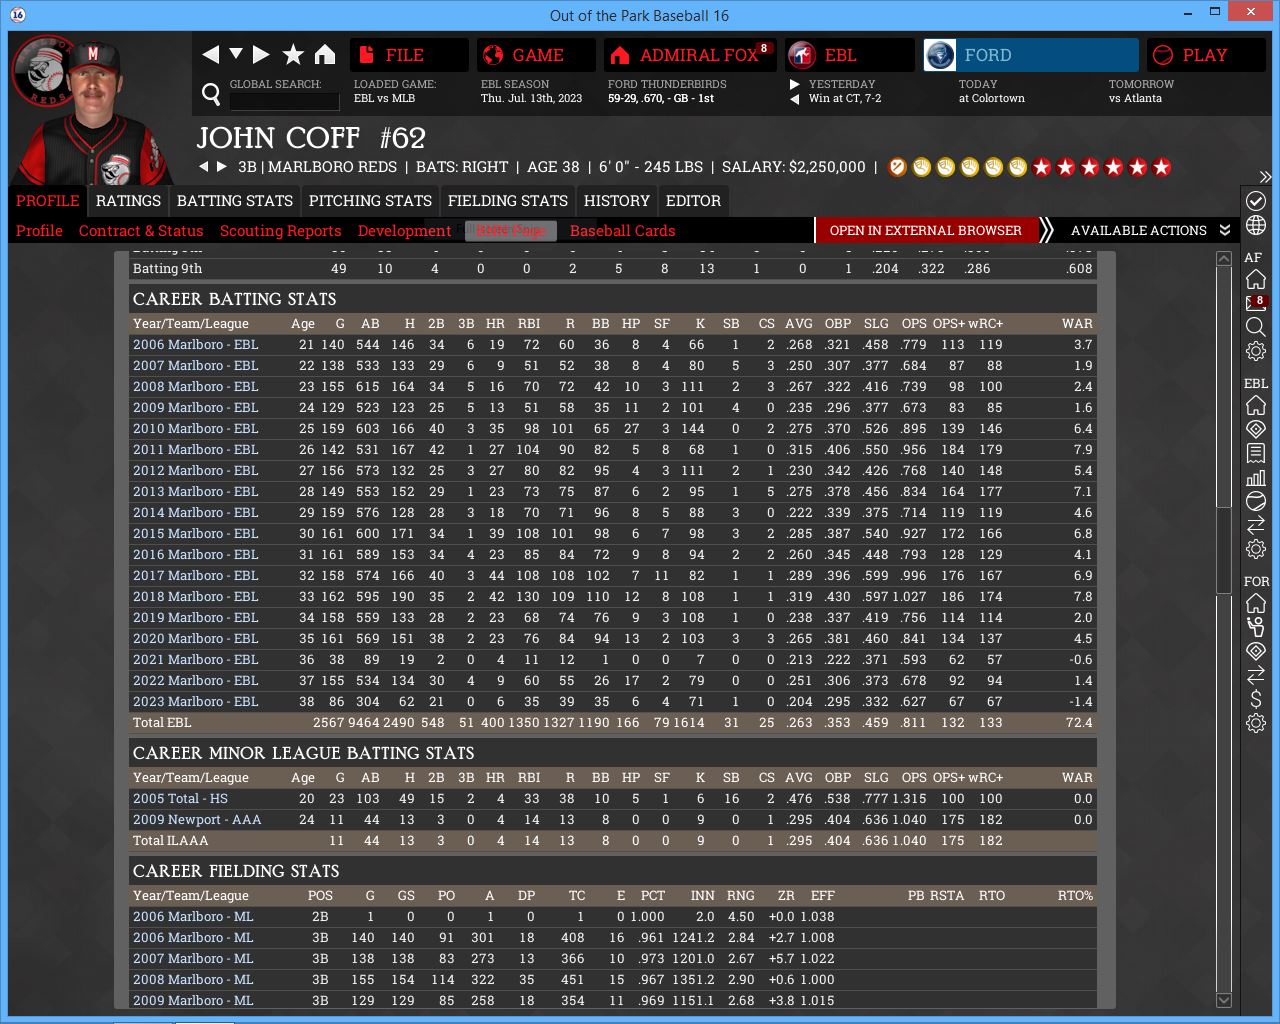Open the 2010 Marlboro - EBL season link
This screenshot has height=1024, width=1280.
195,428
